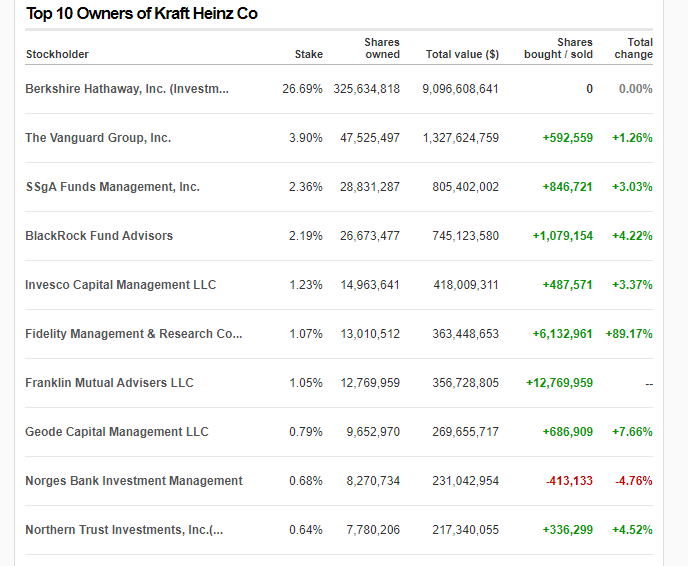Click the 1.23% stake cell
This screenshot has width=688, height=566.
point(306,285)
